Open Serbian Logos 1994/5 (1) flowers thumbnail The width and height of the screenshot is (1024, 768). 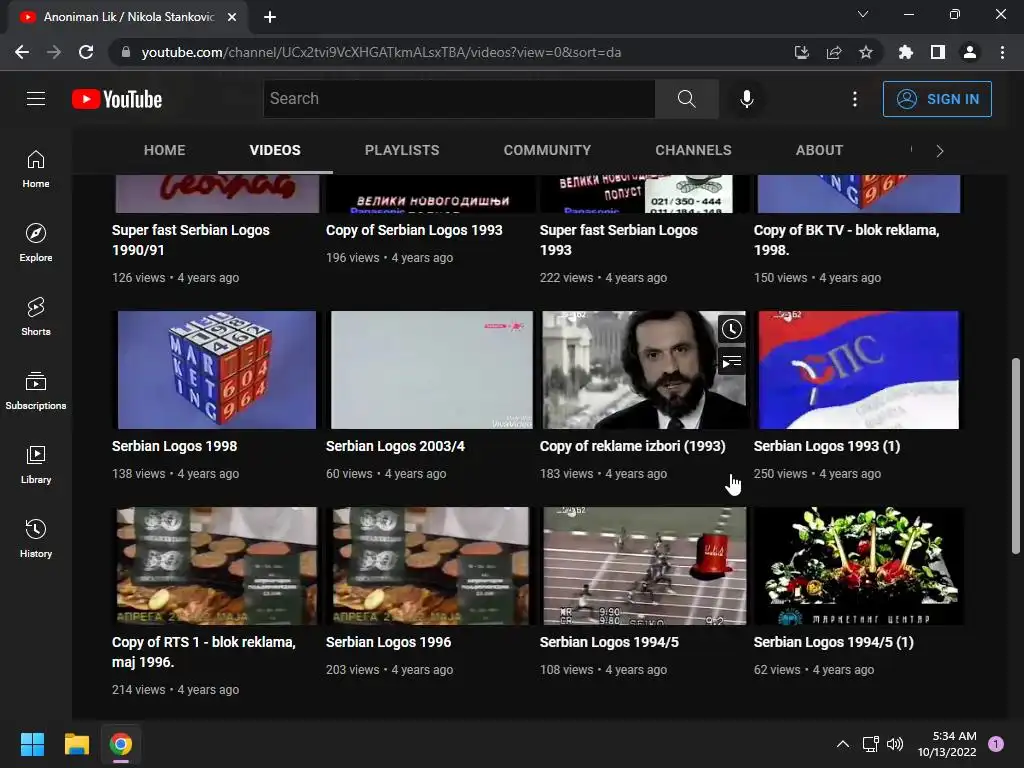[x=858, y=566]
